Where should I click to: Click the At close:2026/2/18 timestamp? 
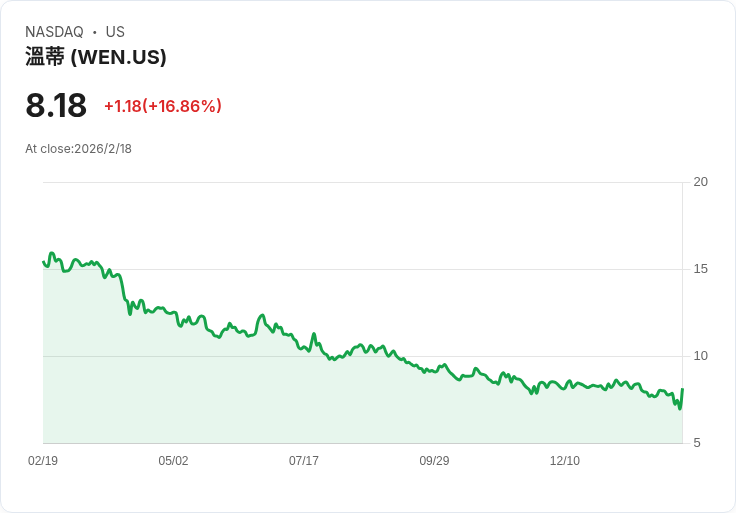pyautogui.click(x=78, y=149)
